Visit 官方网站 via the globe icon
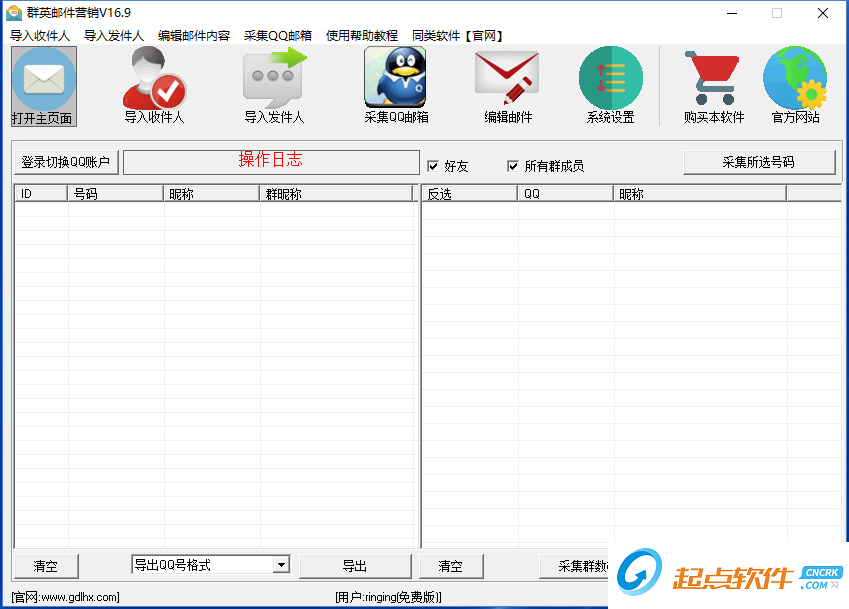Viewport: 849px width, 609px height. click(x=795, y=77)
